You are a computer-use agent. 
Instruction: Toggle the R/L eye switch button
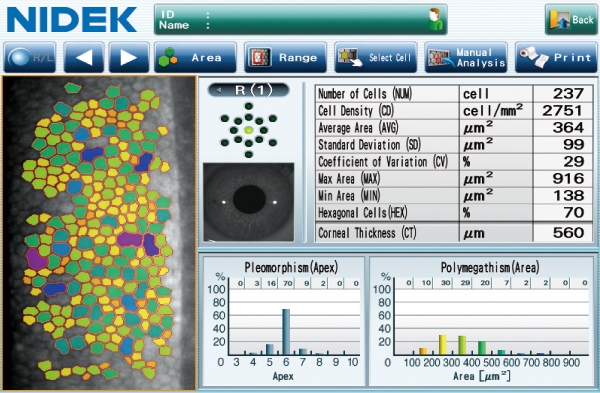click(x=29, y=57)
